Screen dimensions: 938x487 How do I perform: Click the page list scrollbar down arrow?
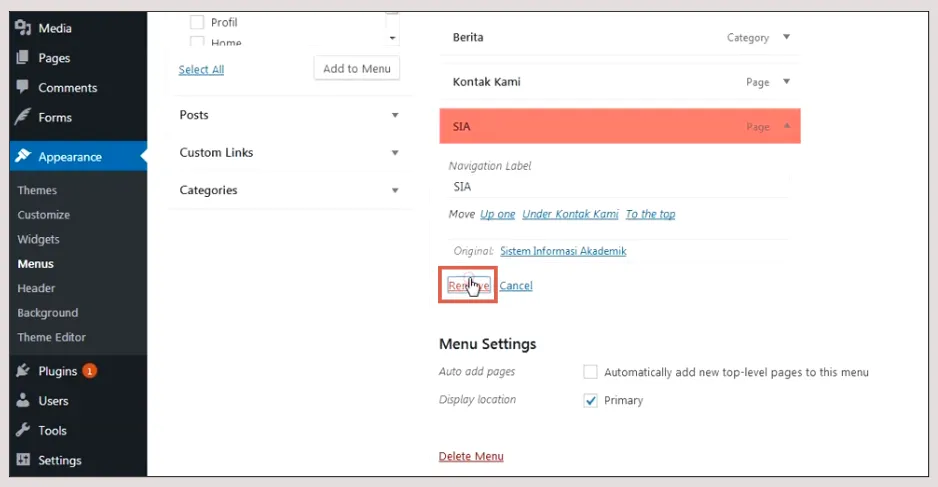(392, 38)
